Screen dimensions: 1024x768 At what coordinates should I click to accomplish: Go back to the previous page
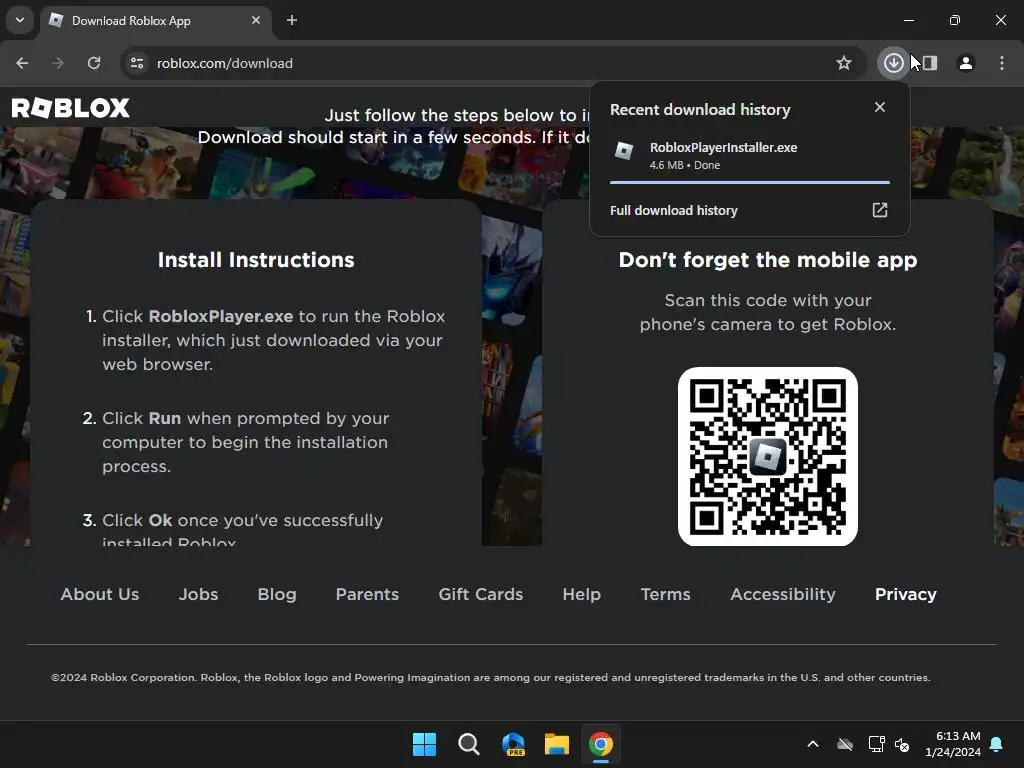coord(22,63)
